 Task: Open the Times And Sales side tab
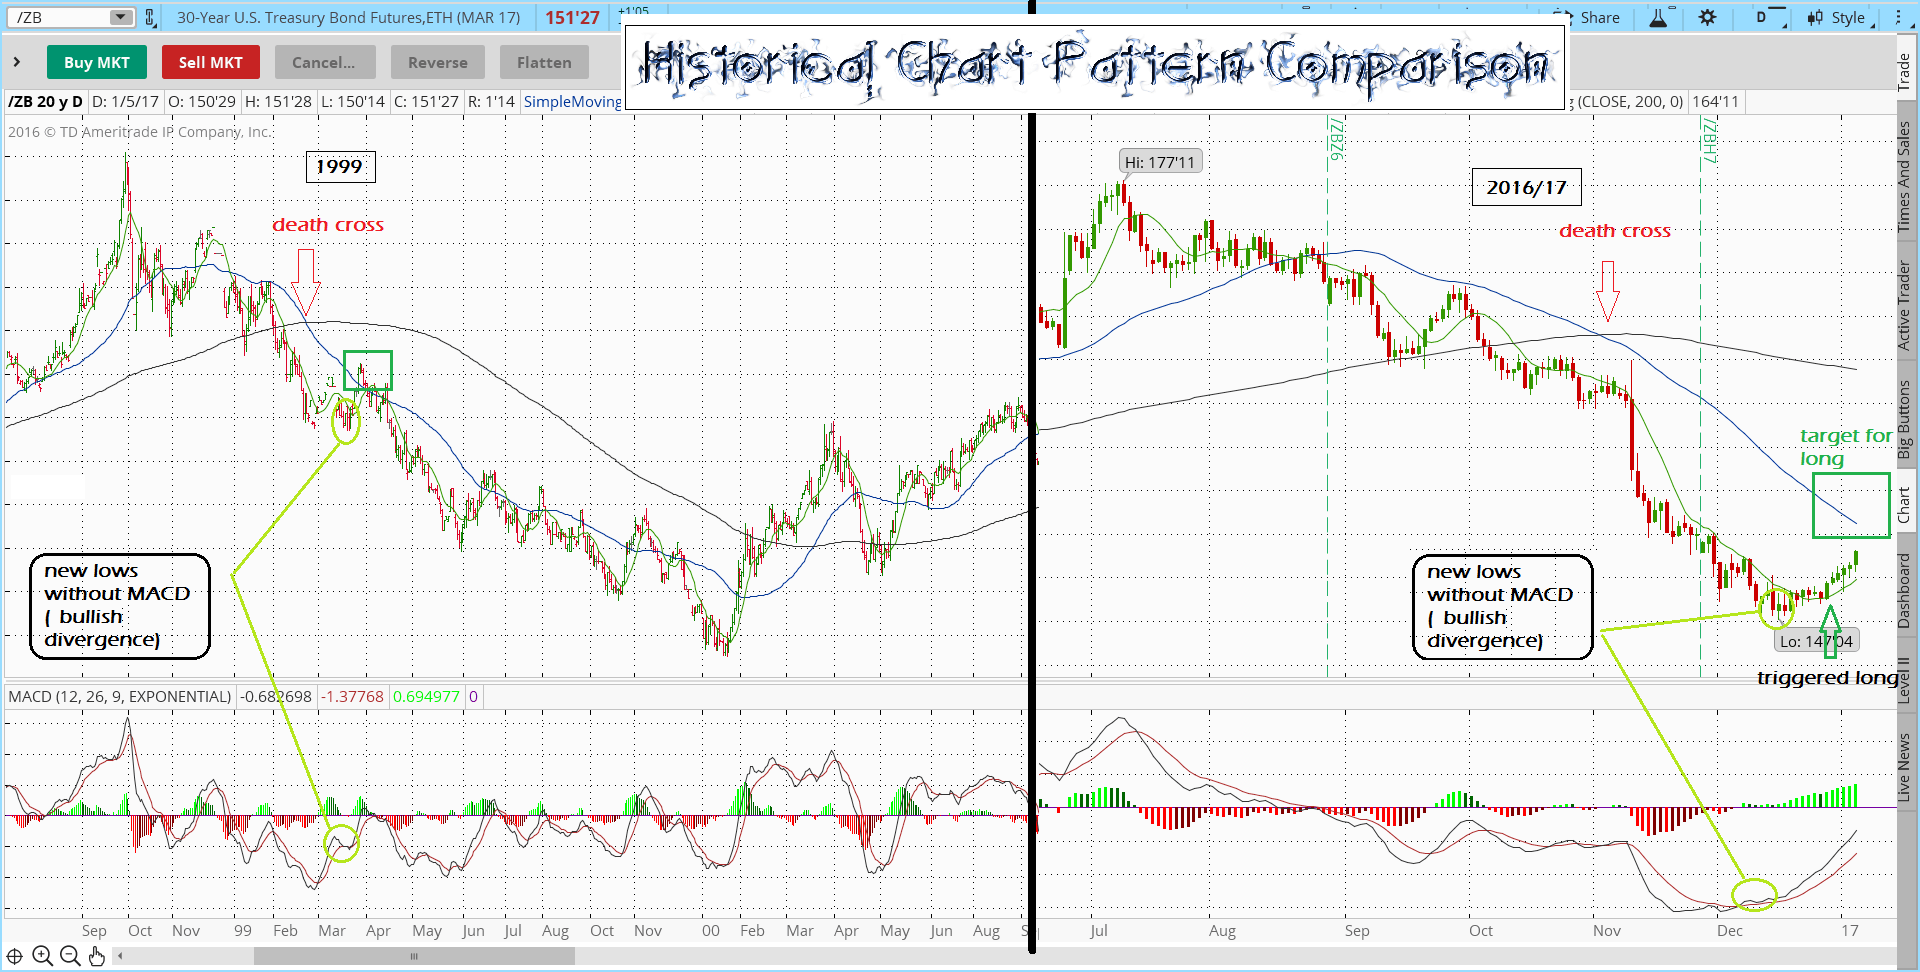click(1905, 177)
